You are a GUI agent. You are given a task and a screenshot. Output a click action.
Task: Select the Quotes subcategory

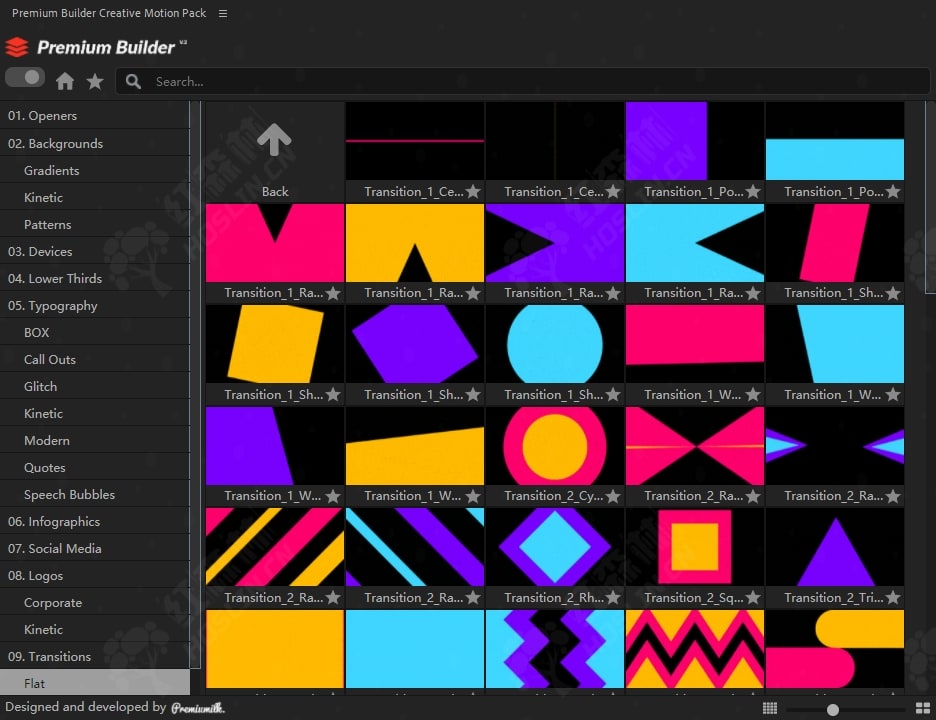pos(95,467)
